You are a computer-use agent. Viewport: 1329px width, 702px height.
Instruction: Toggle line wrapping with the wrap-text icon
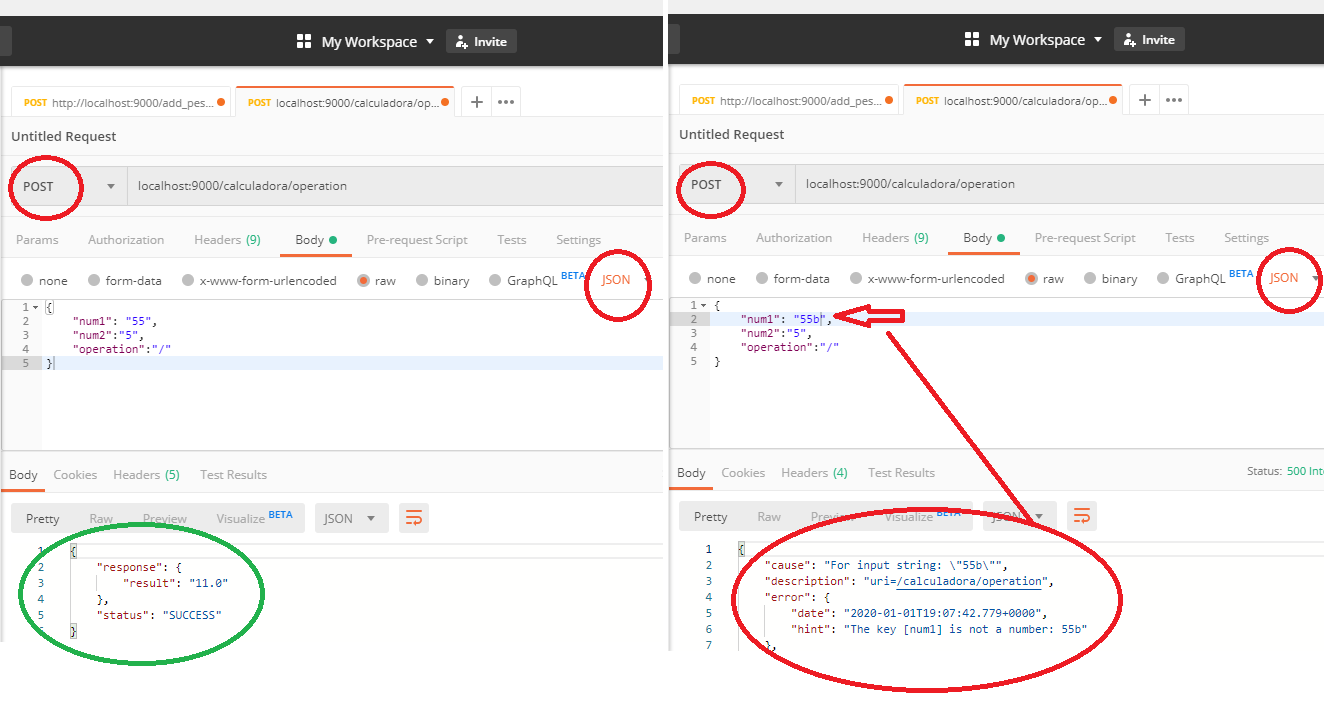pos(414,518)
